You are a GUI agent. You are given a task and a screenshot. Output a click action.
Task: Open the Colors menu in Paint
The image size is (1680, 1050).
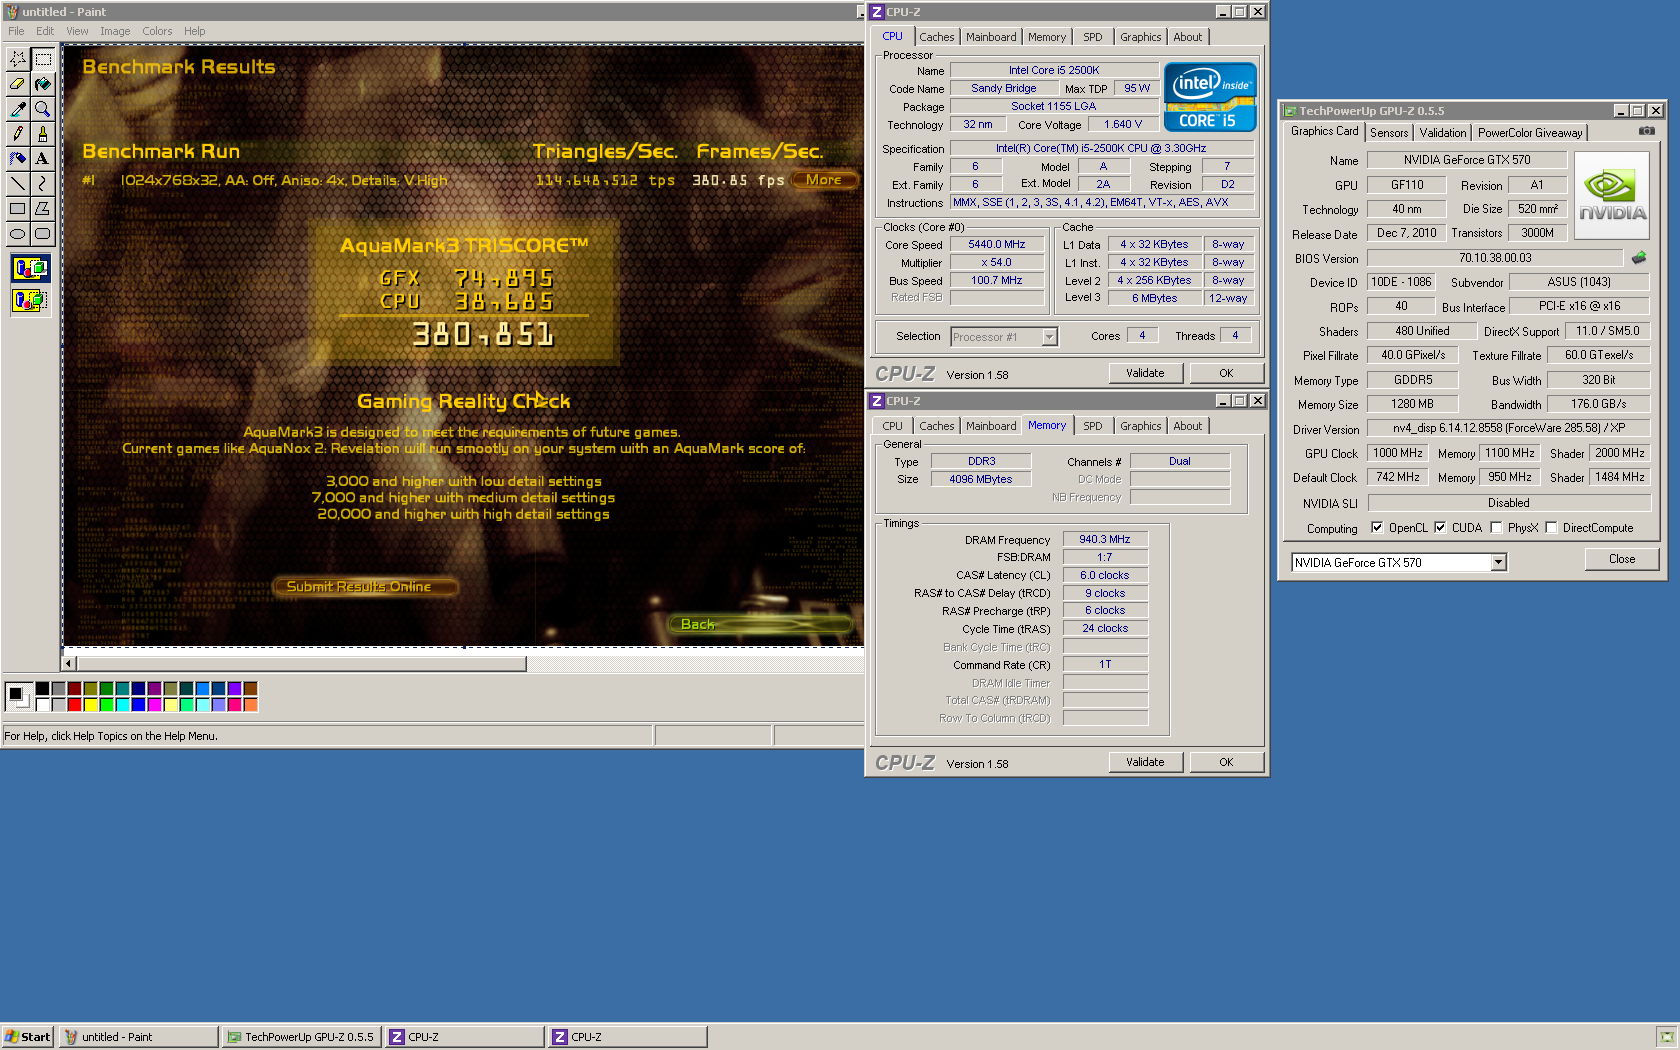(157, 31)
